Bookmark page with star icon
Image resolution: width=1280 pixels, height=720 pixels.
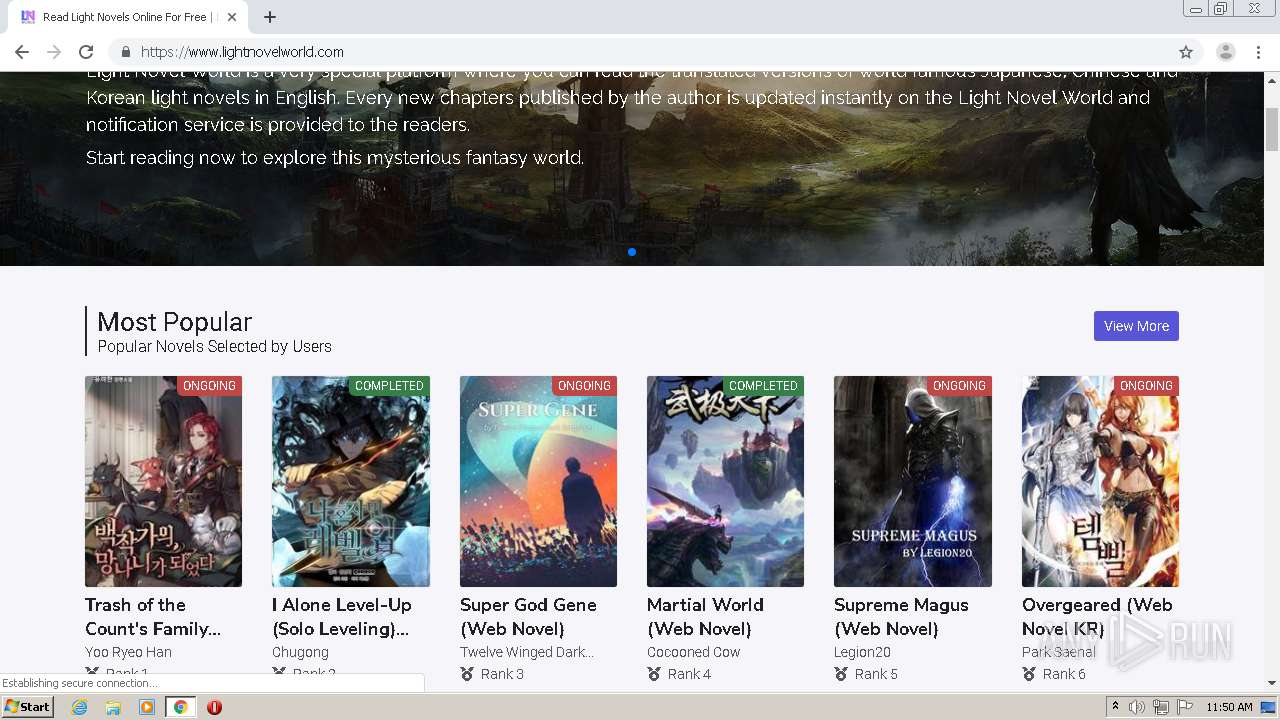coord(1186,52)
